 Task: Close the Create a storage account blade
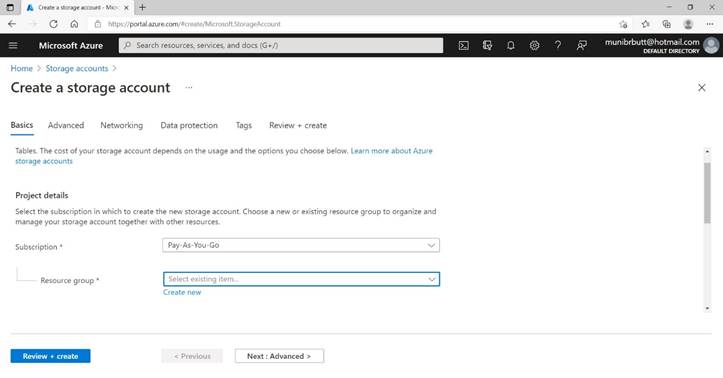point(702,88)
